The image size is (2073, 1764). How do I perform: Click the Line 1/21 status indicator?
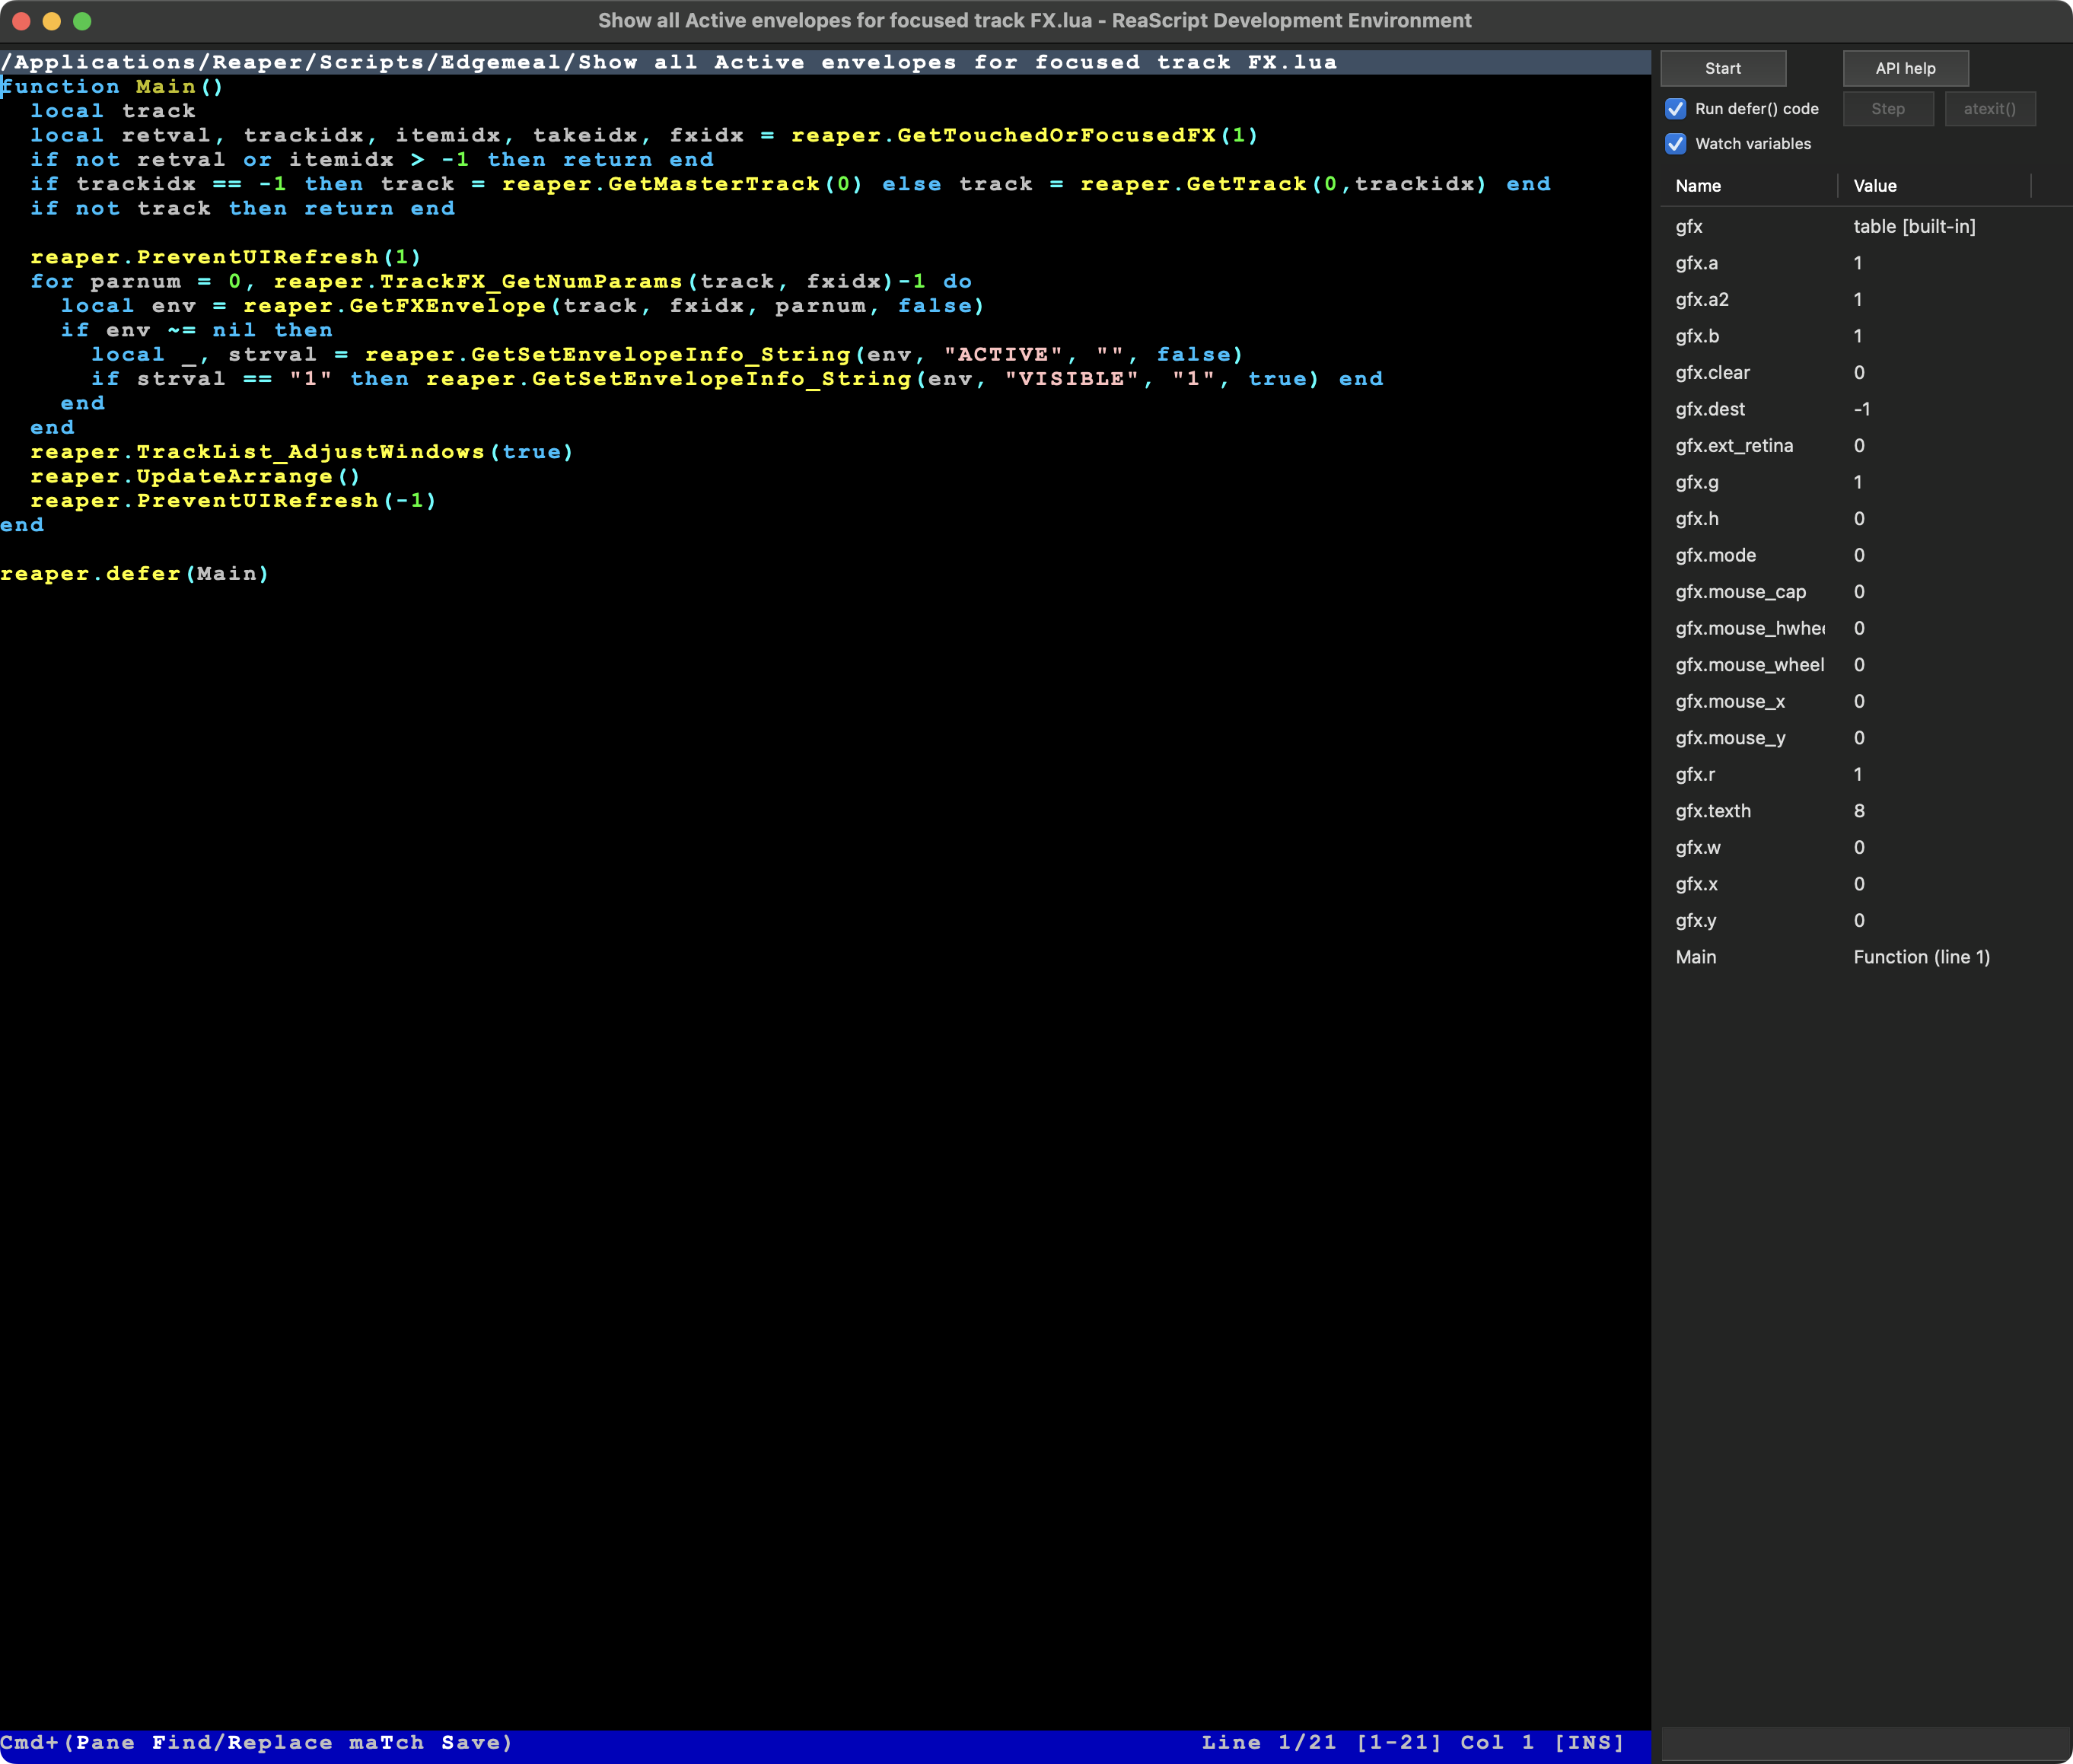point(1268,1741)
